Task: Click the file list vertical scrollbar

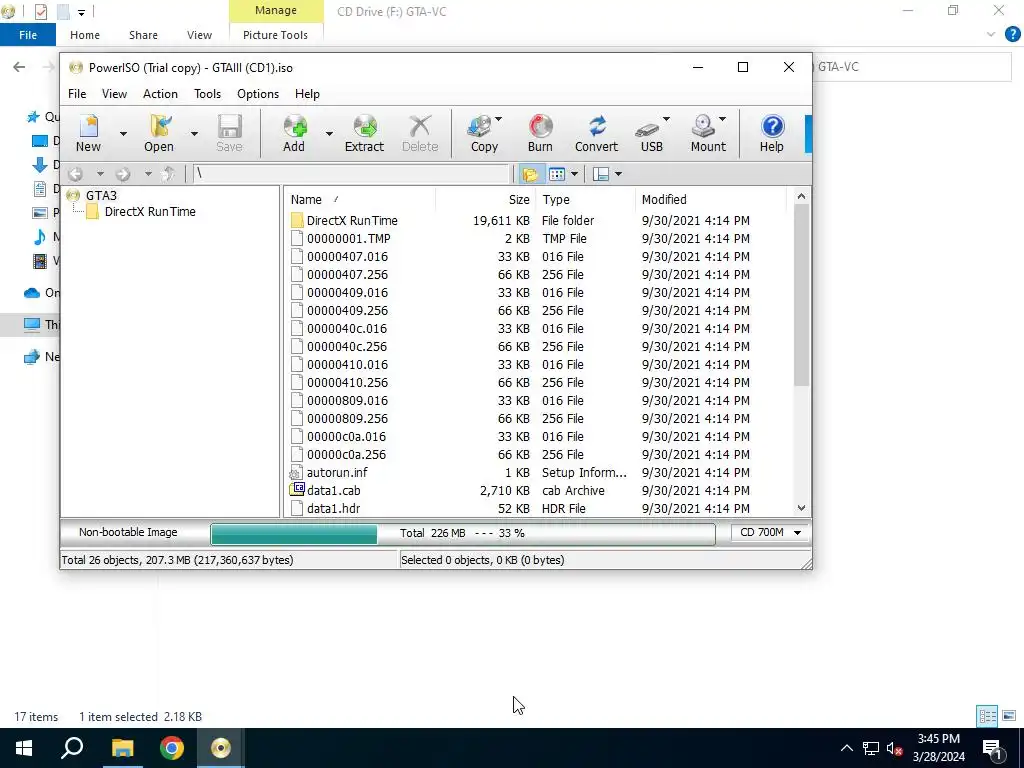Action: pyautogui.click(x=801, y=294)
